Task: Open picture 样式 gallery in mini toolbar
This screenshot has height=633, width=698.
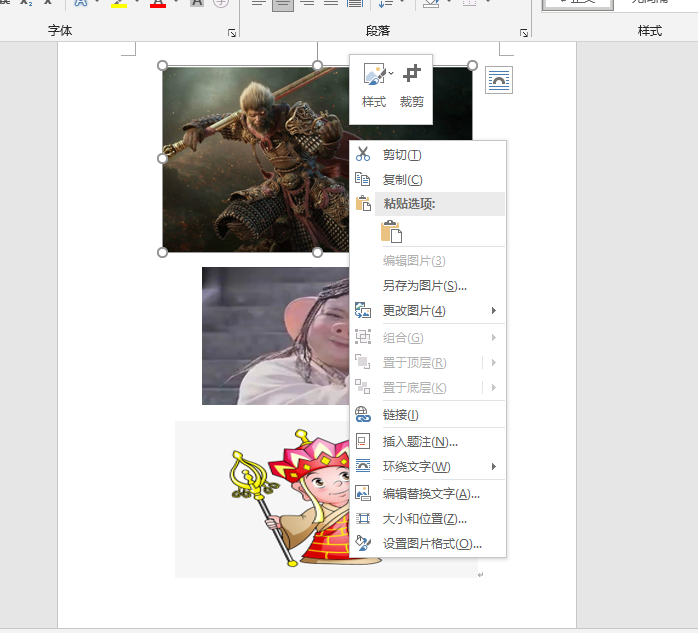Action: pyautogui.click(x=374, y=86)
